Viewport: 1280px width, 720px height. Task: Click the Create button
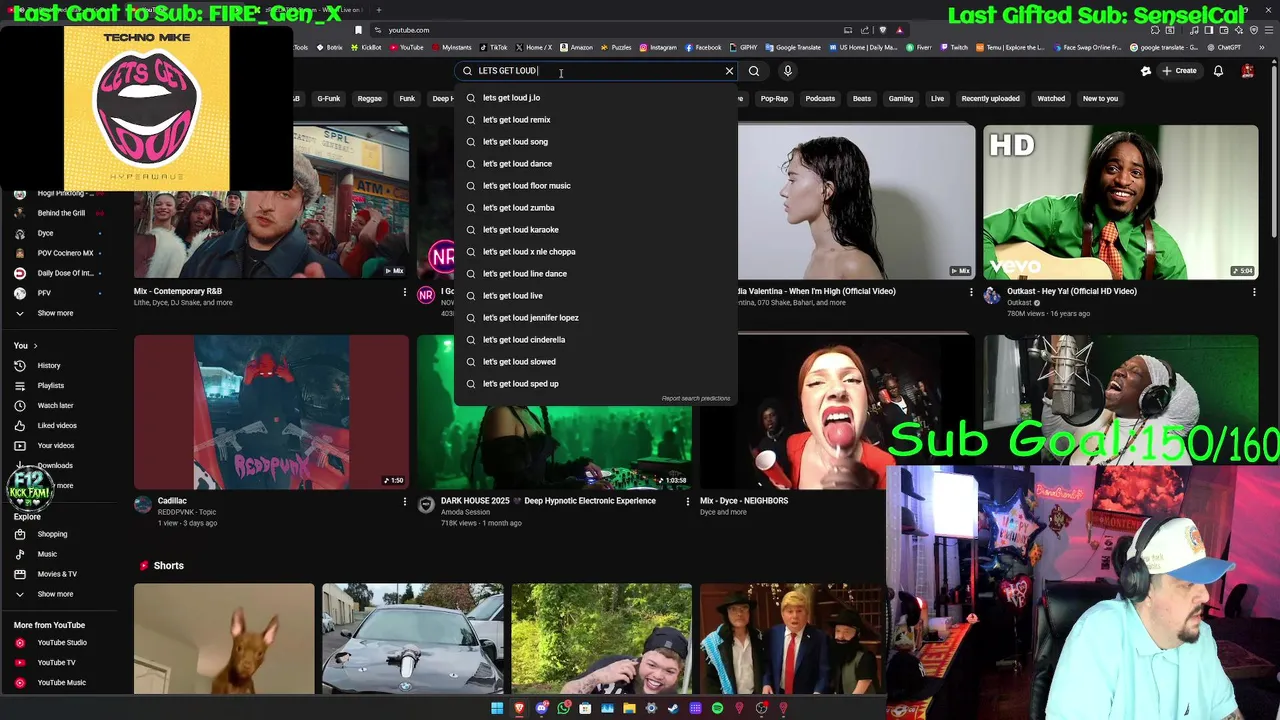coord(1179,71)
